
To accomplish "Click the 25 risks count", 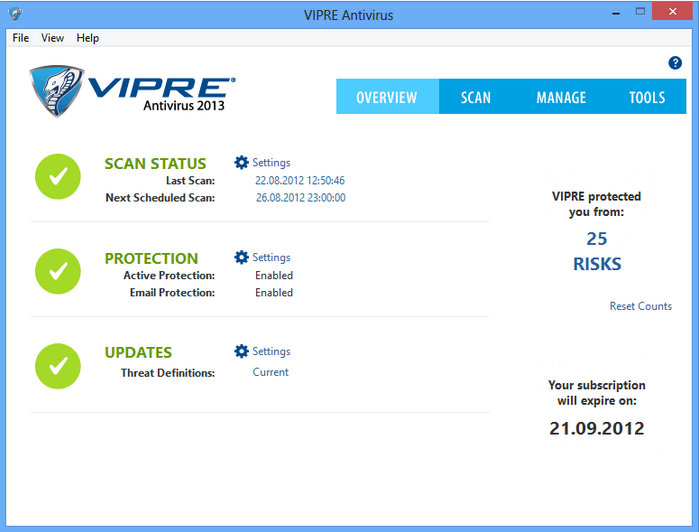I will (597, 239).
